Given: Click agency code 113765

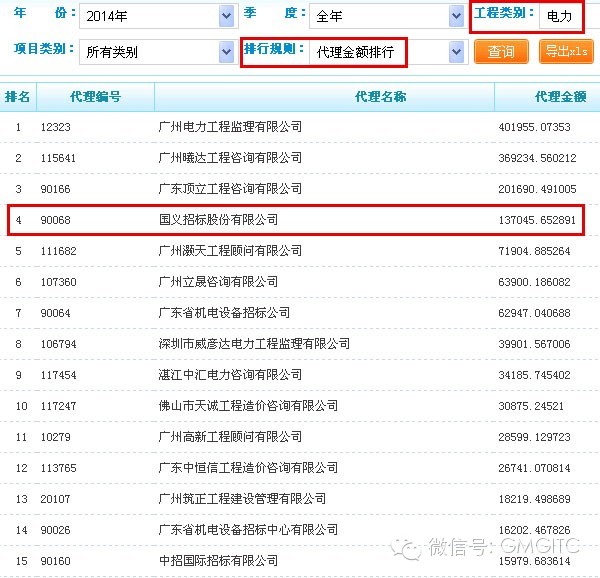Looking at the screenshot, I should 59,468.
